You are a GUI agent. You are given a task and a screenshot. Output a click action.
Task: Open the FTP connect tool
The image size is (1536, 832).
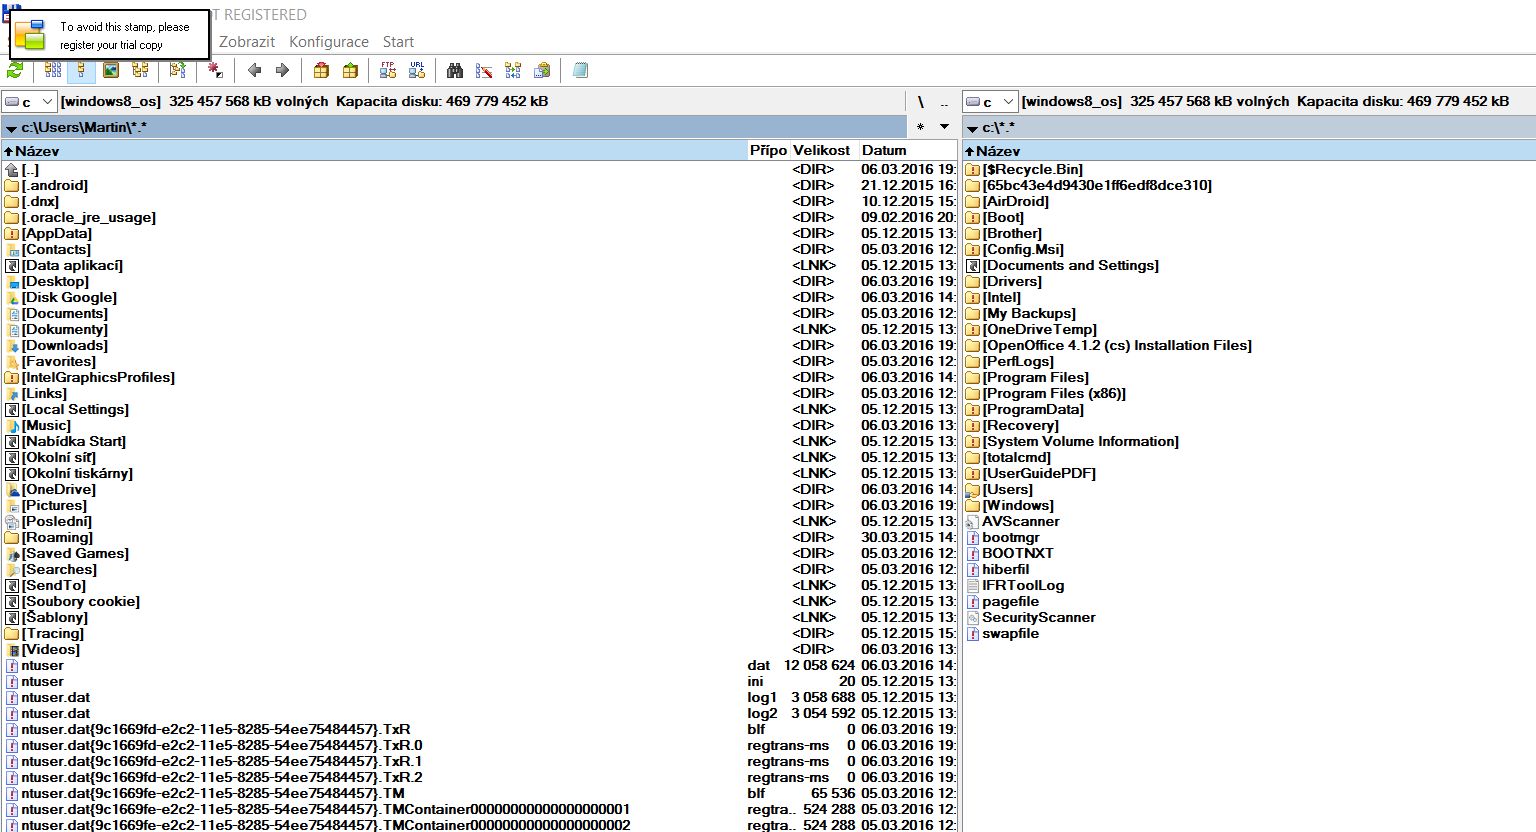388,70
